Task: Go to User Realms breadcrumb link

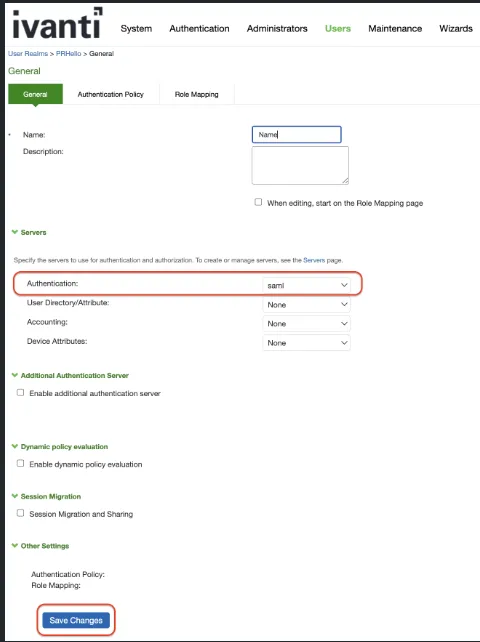Action: 28,54
